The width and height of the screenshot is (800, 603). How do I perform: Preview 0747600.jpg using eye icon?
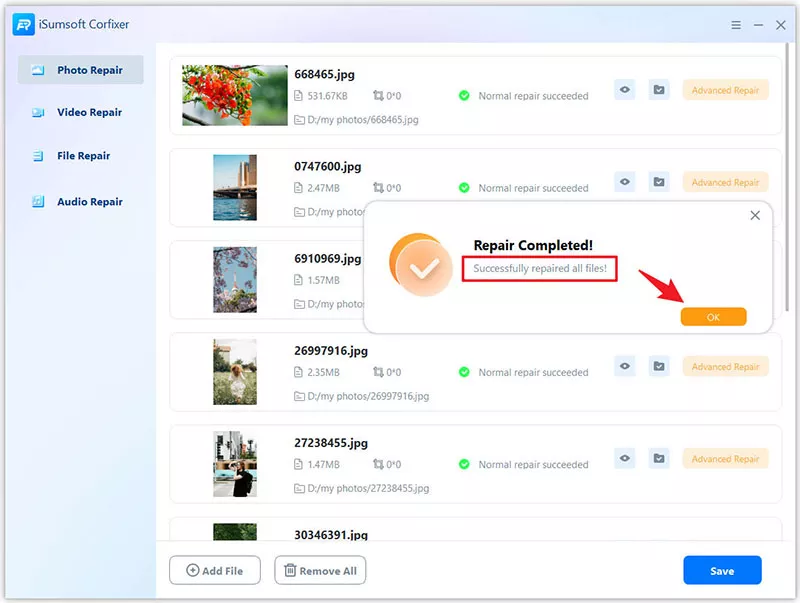tap(625, 182)
